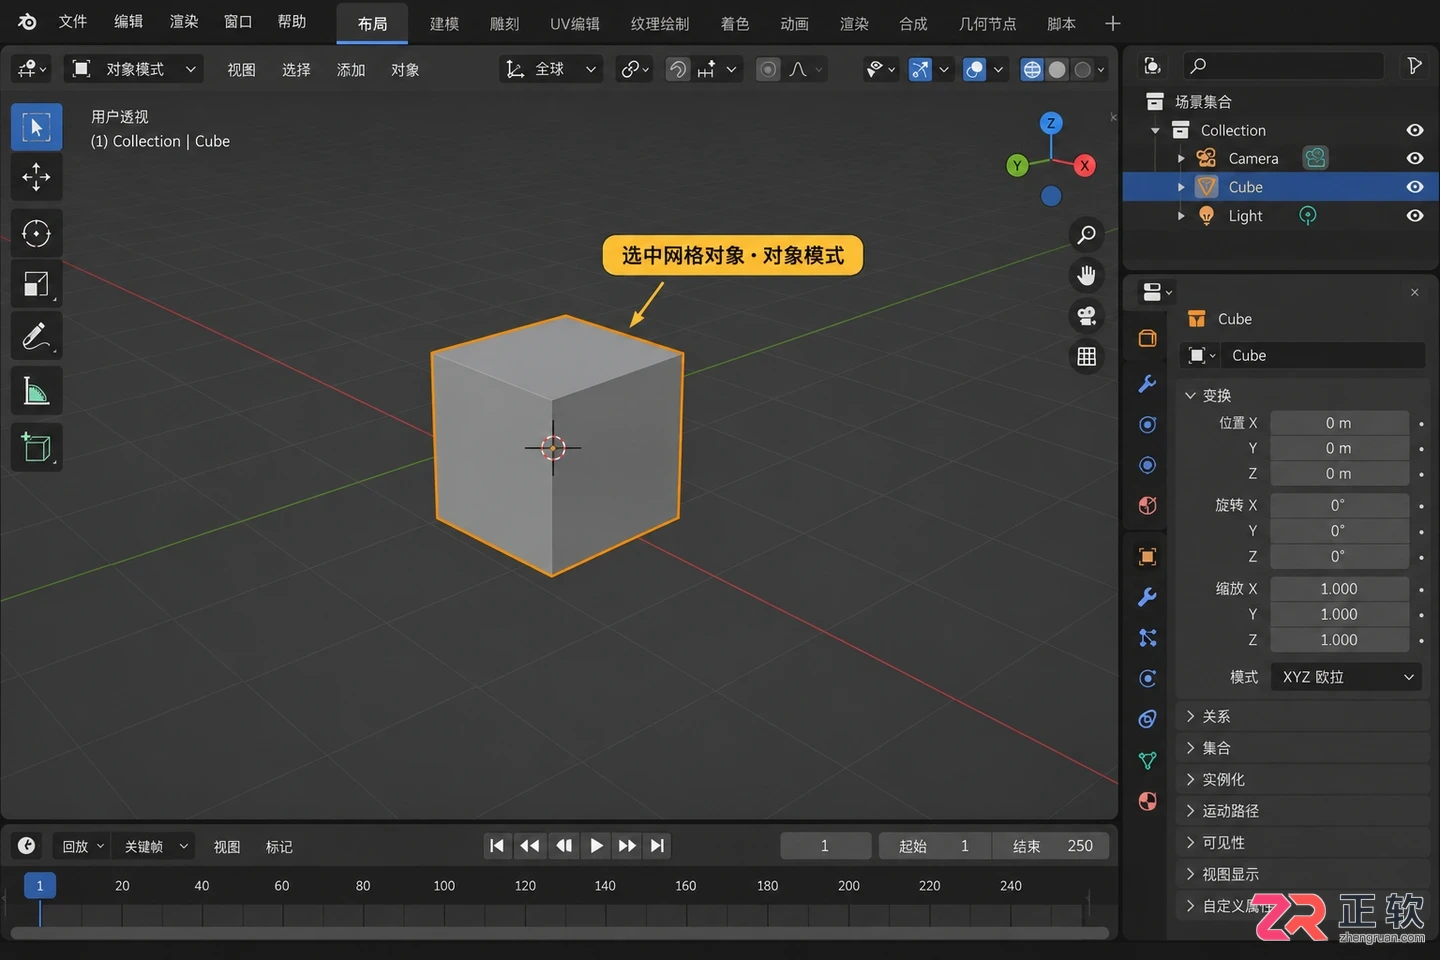Activate the Rotate tool
Viewport: 1440px width, 960px height.
[x=36, y=234]
